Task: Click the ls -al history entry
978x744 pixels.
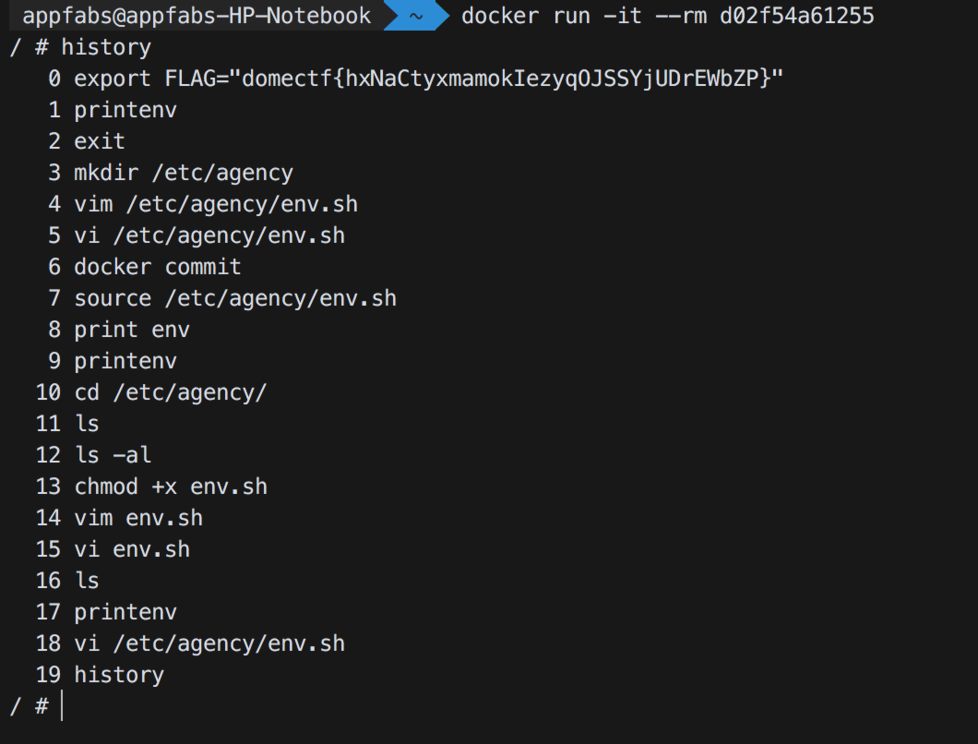Action: [x=112, y=455]
